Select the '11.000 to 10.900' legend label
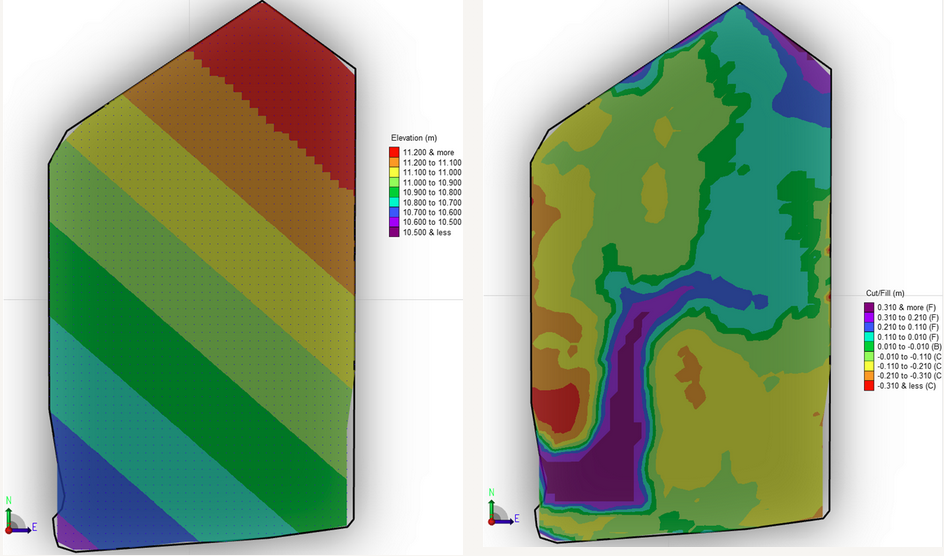This screenshot has width=944, height=556. click(432, 182)
